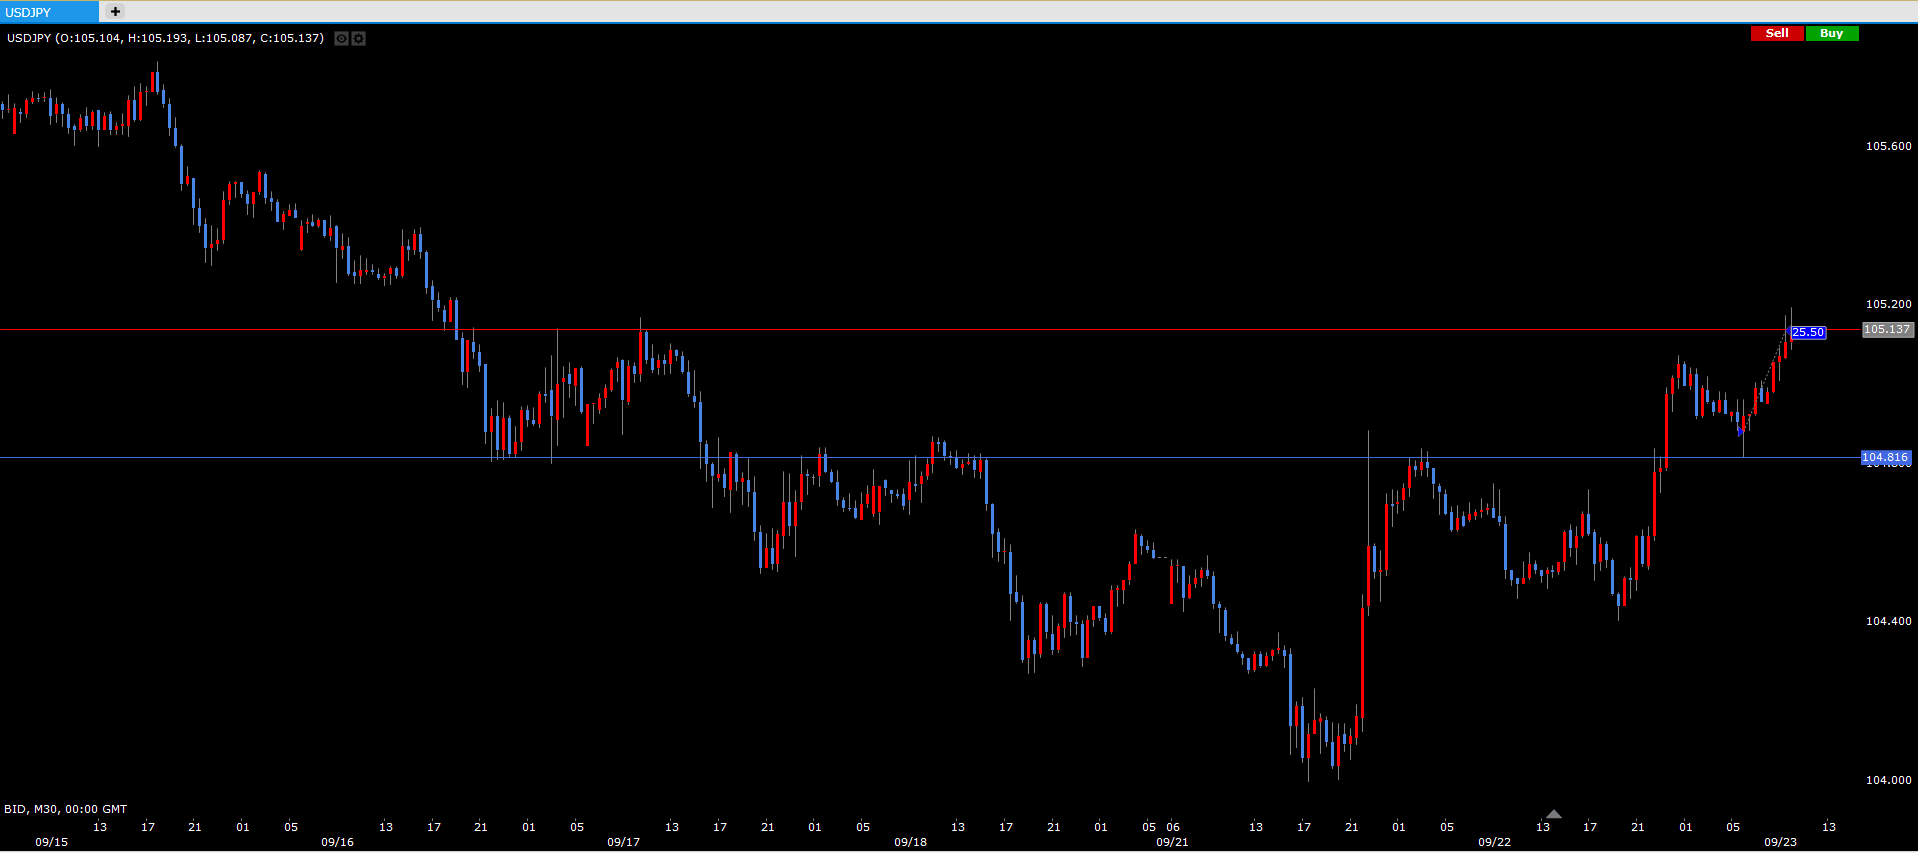Click the 104.000 price axis label
Viewport: 1918px width, 853px height.
pos(1888,780)
